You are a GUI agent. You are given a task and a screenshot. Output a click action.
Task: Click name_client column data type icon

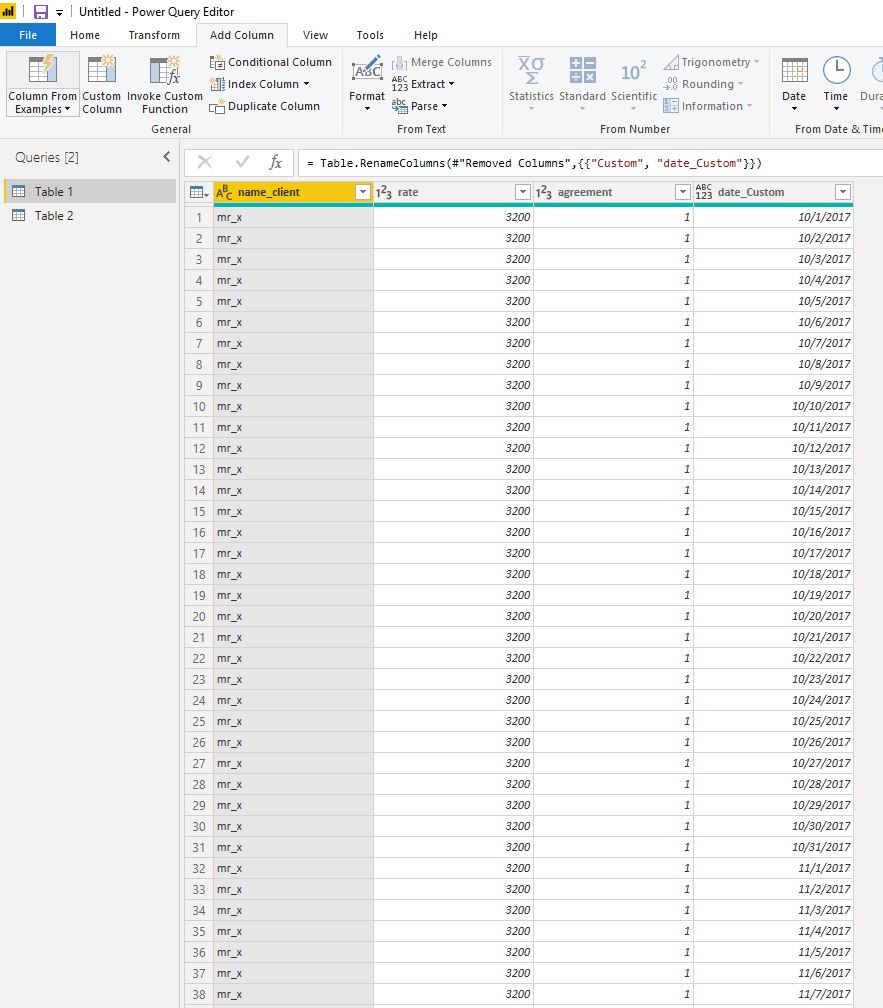(224, 192)
